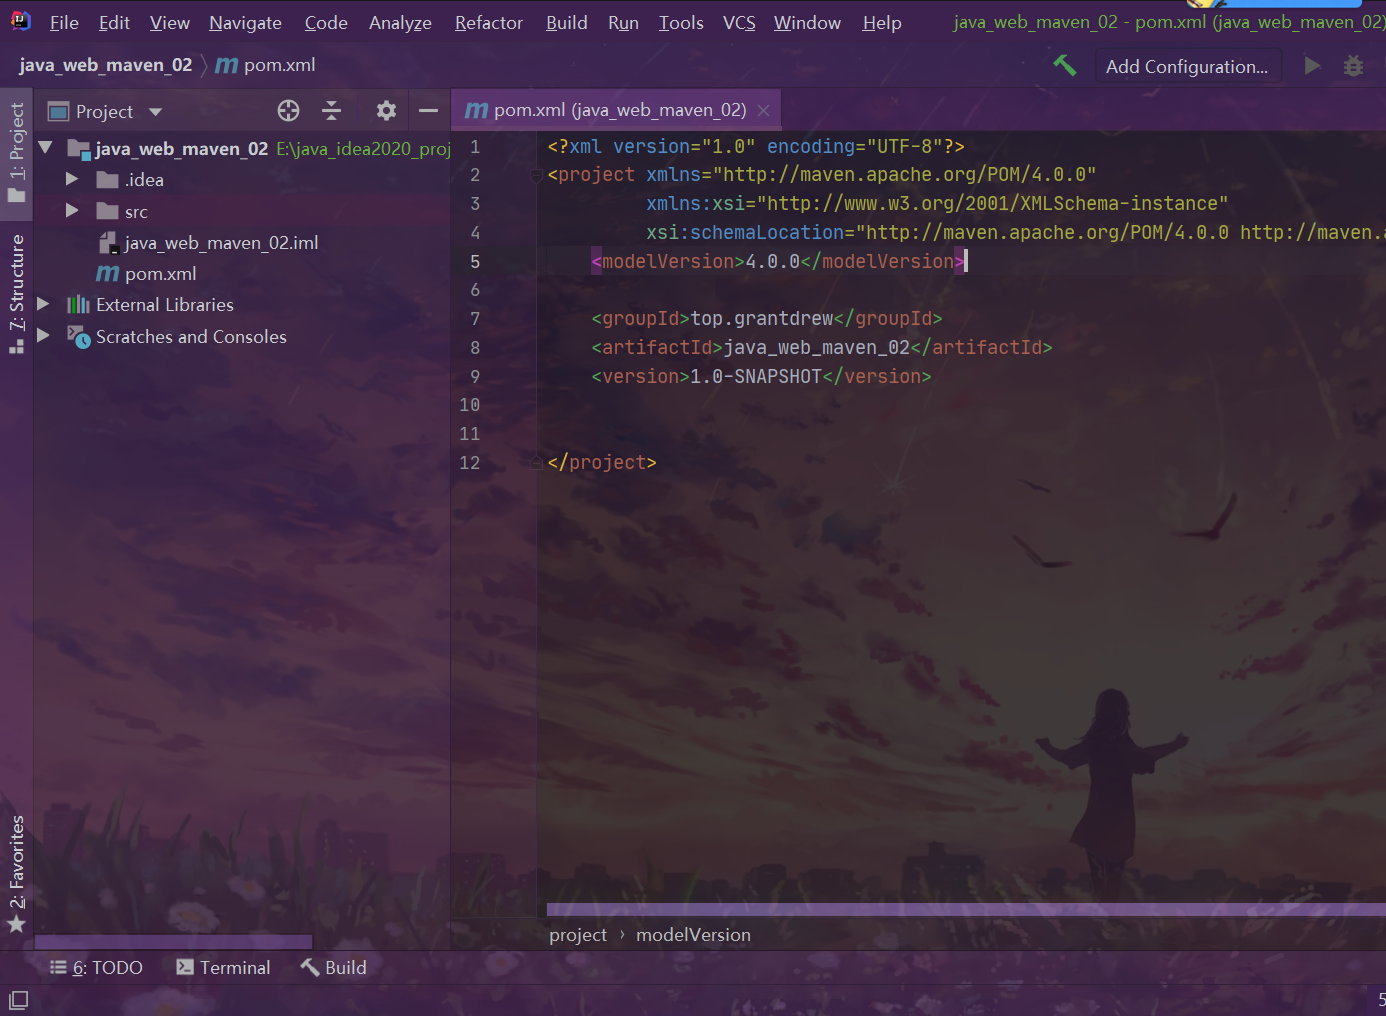This screenshot has height=1016, width=1386.
Task: Select pom.xml in project tree
Action: coord(160,274)
